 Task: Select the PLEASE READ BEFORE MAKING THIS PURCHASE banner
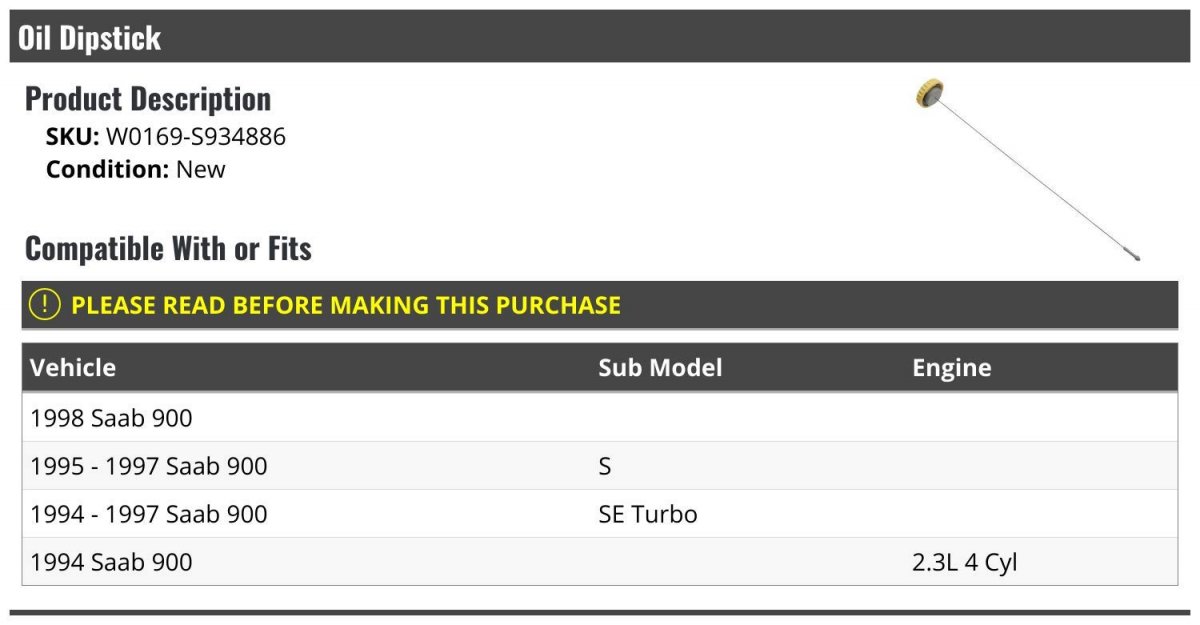(x=600, y=305)
